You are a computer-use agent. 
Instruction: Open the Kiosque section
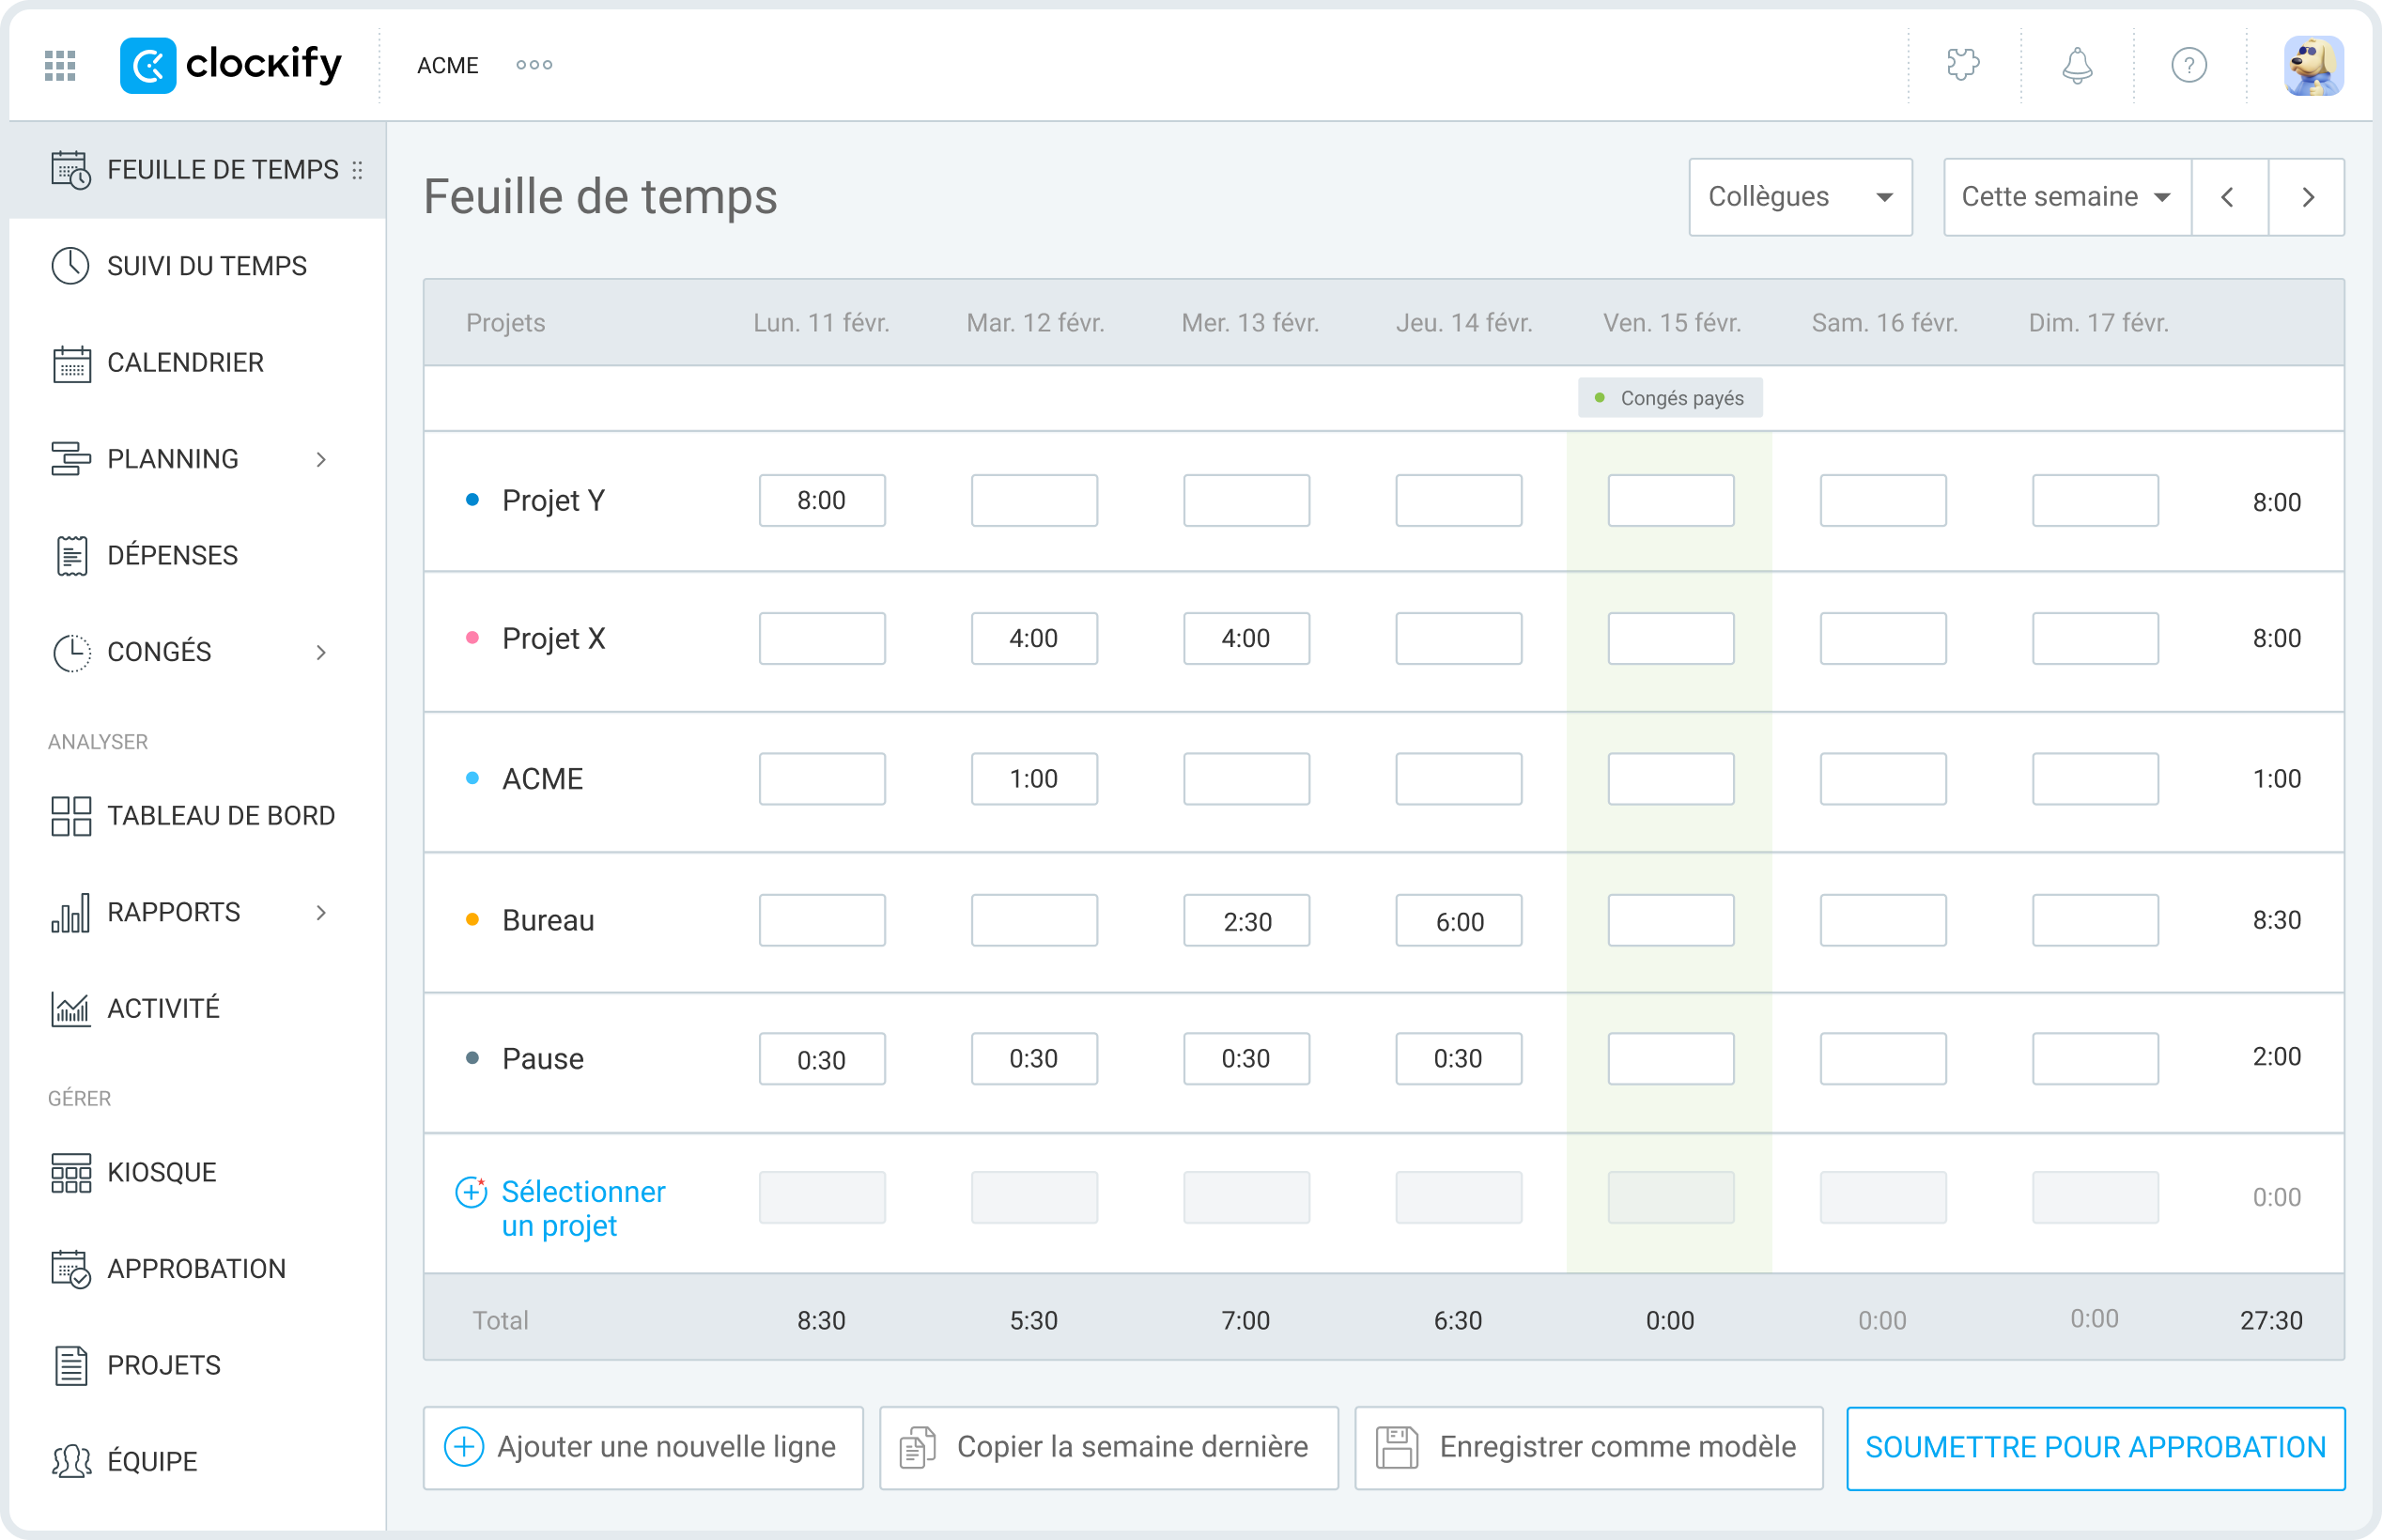(x=161, y=1172)
